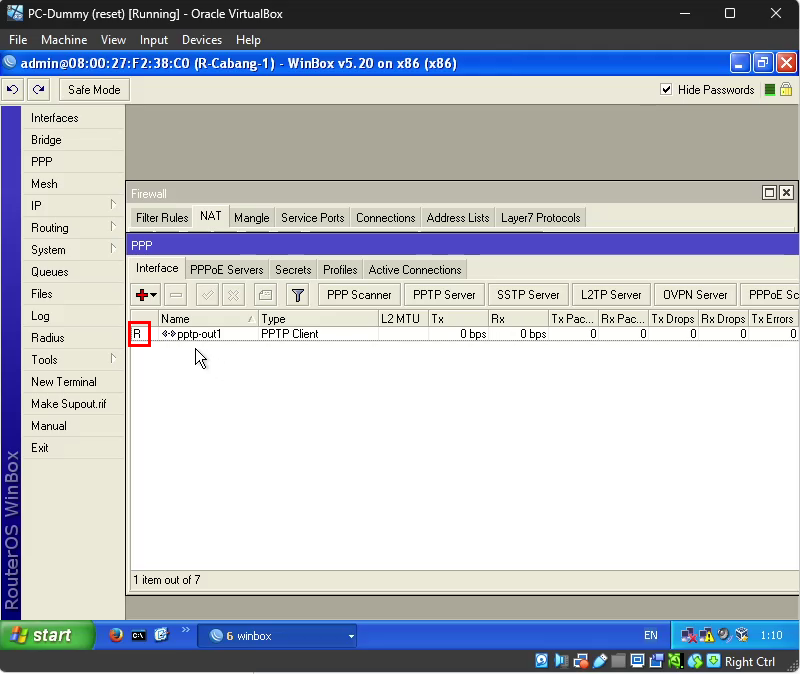Screen dimensions: 800x674
Task: Open the Machine menu
Action: [x=64, y=40]
